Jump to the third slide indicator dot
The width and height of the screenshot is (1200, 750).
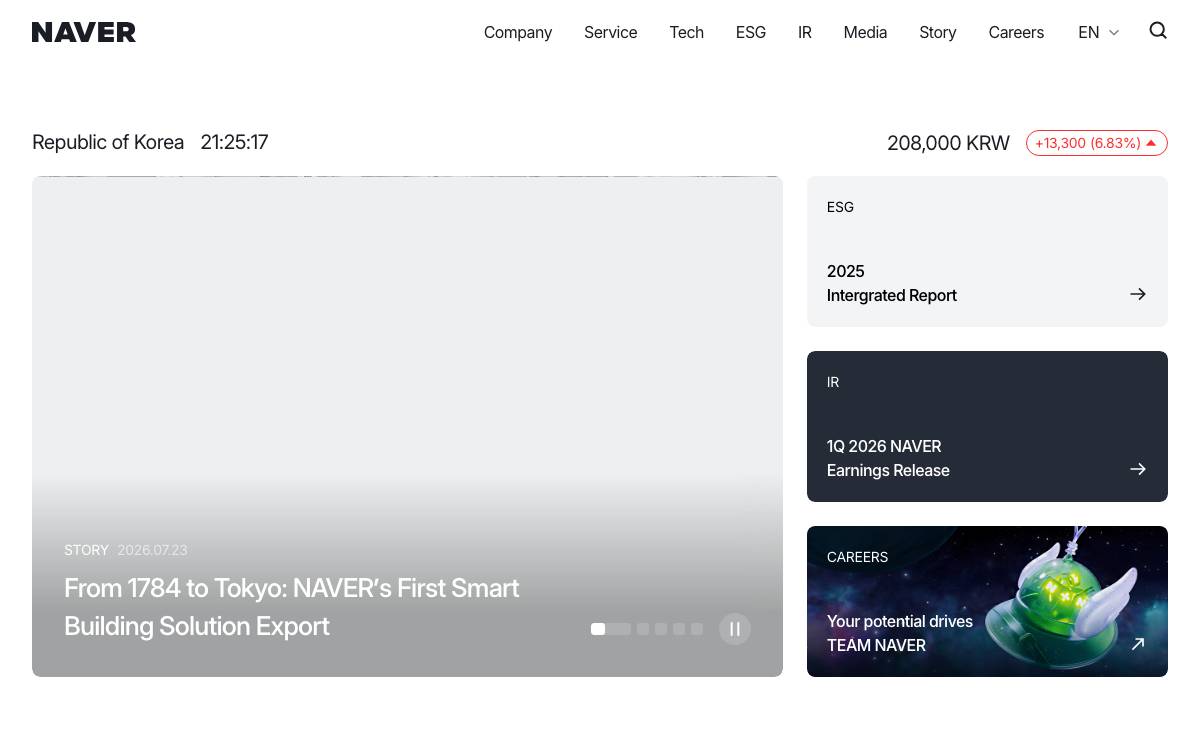661,629
